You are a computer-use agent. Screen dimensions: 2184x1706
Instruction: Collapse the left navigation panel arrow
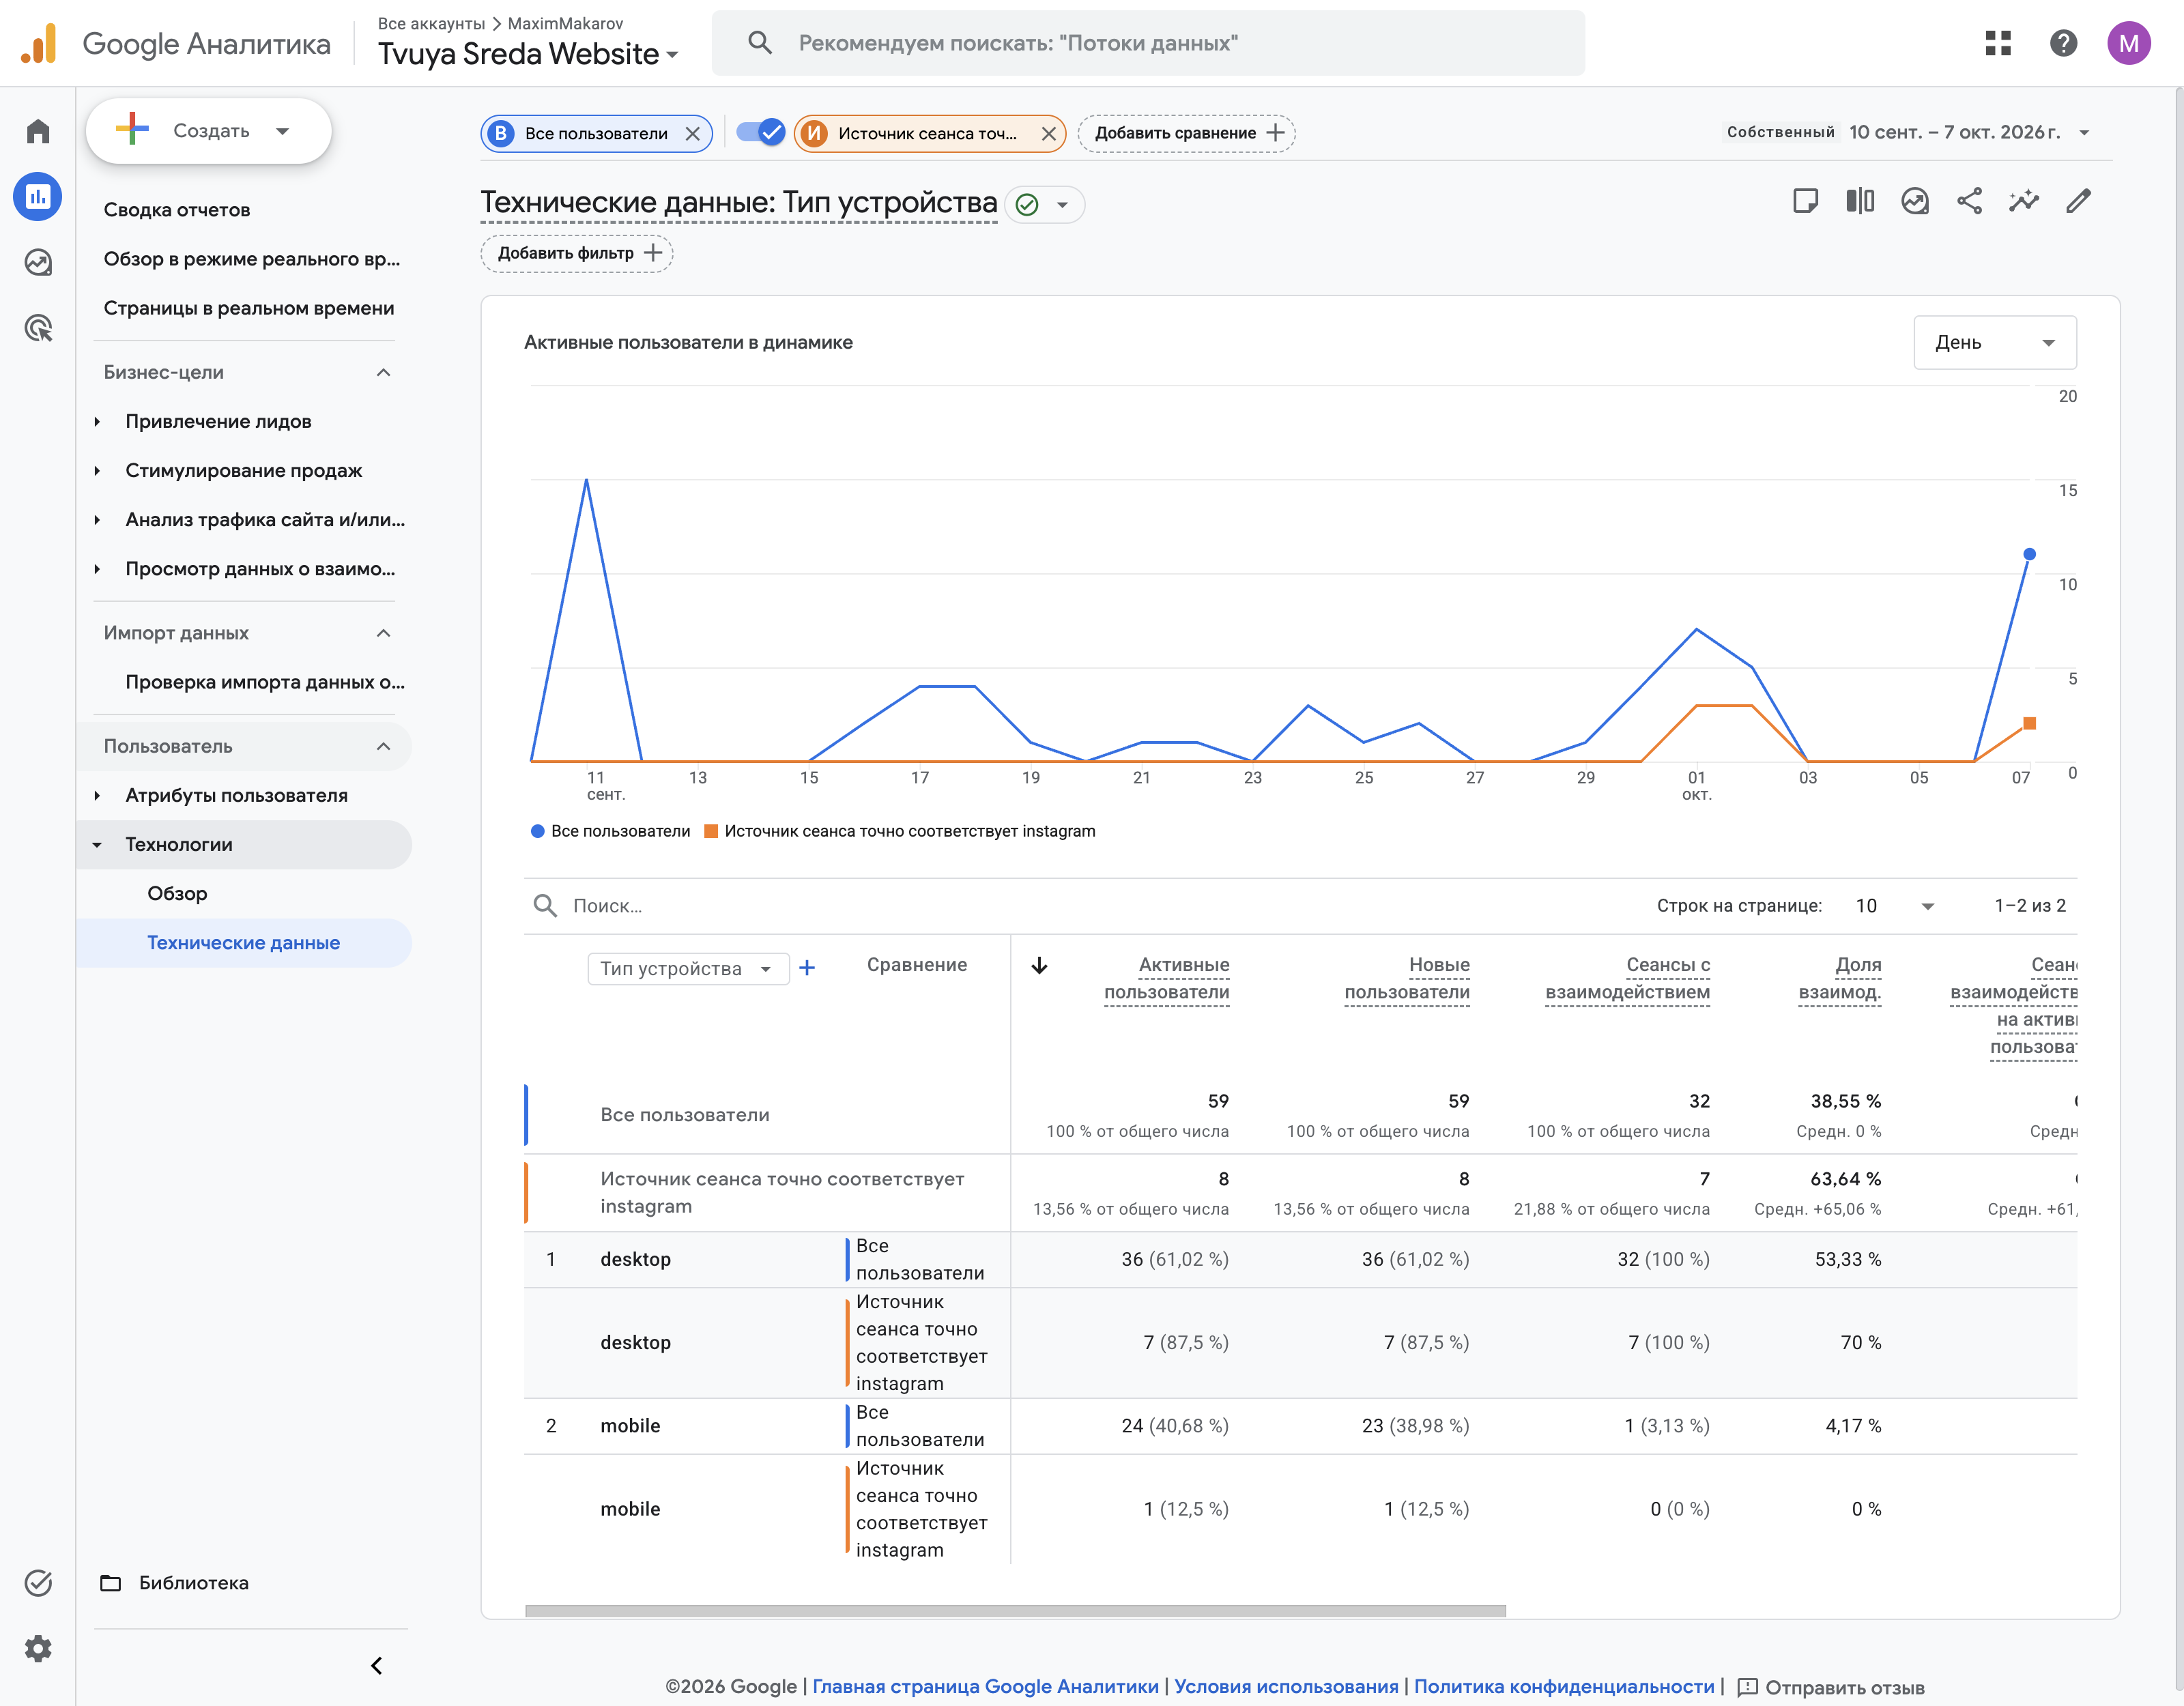pyautogui.click(x=377, y=1665)
